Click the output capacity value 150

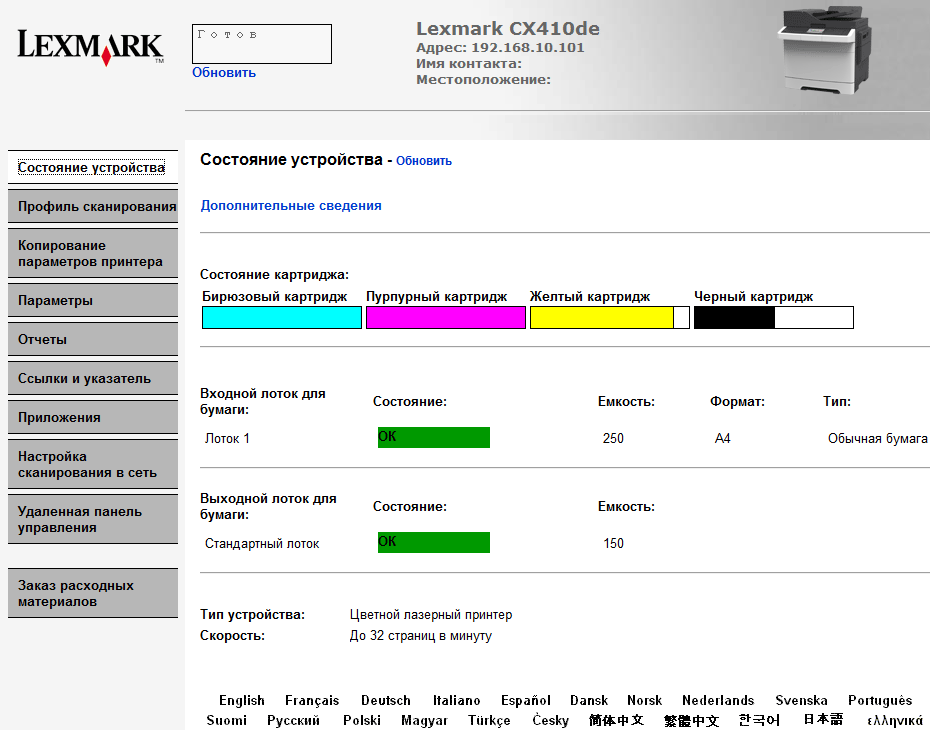point(613,543)
